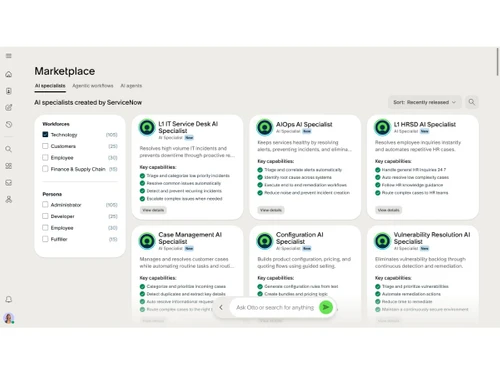500x375 pixels.
Task: Open the history clock sidebar icon
Action: (9, 124)
